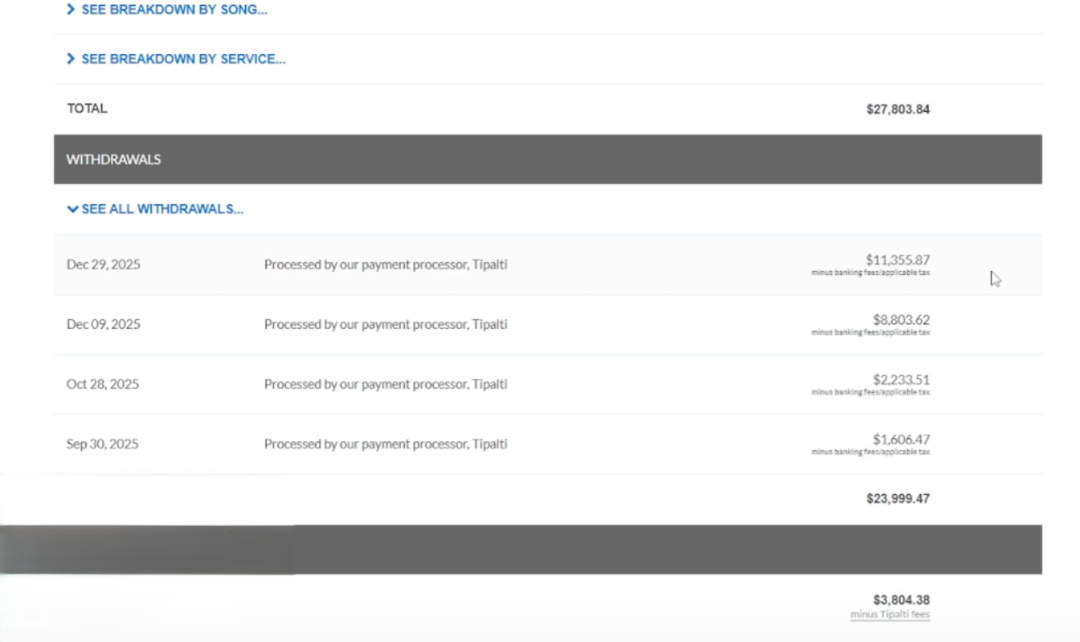1080x642 pixels.
Task: Select the $1,606.47 withdrawal amount
Action: point(900,439)
